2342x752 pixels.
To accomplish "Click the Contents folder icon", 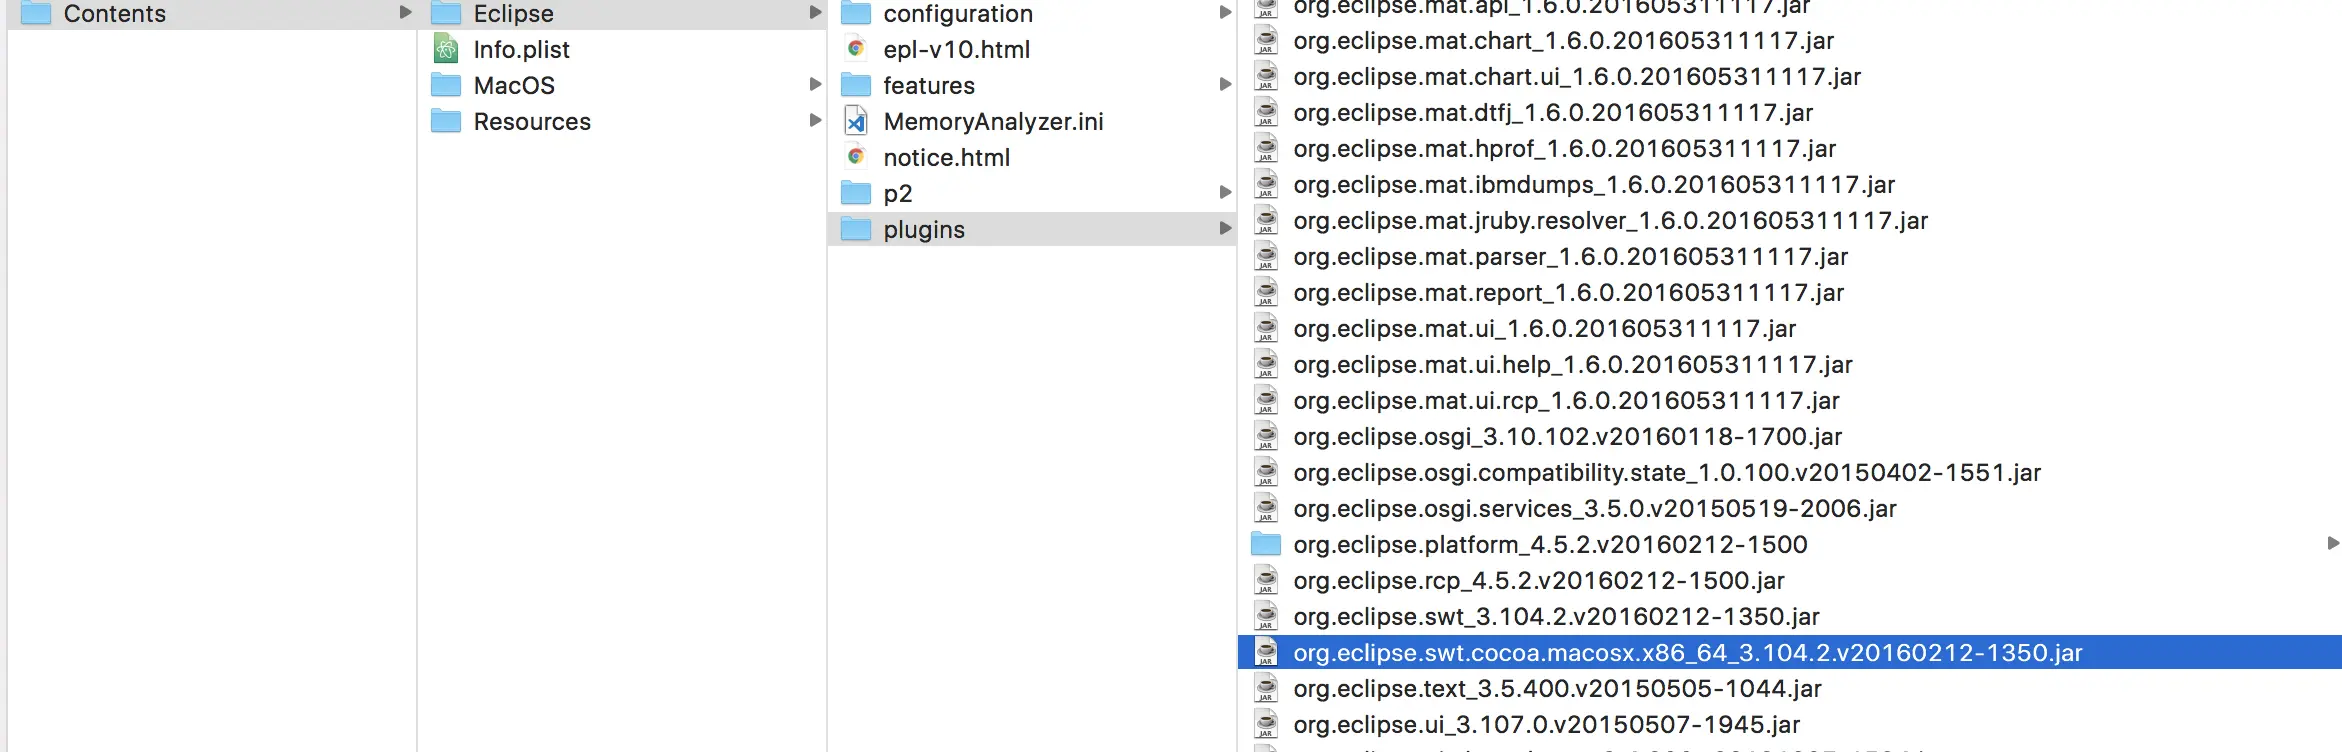I will [36, 13].
